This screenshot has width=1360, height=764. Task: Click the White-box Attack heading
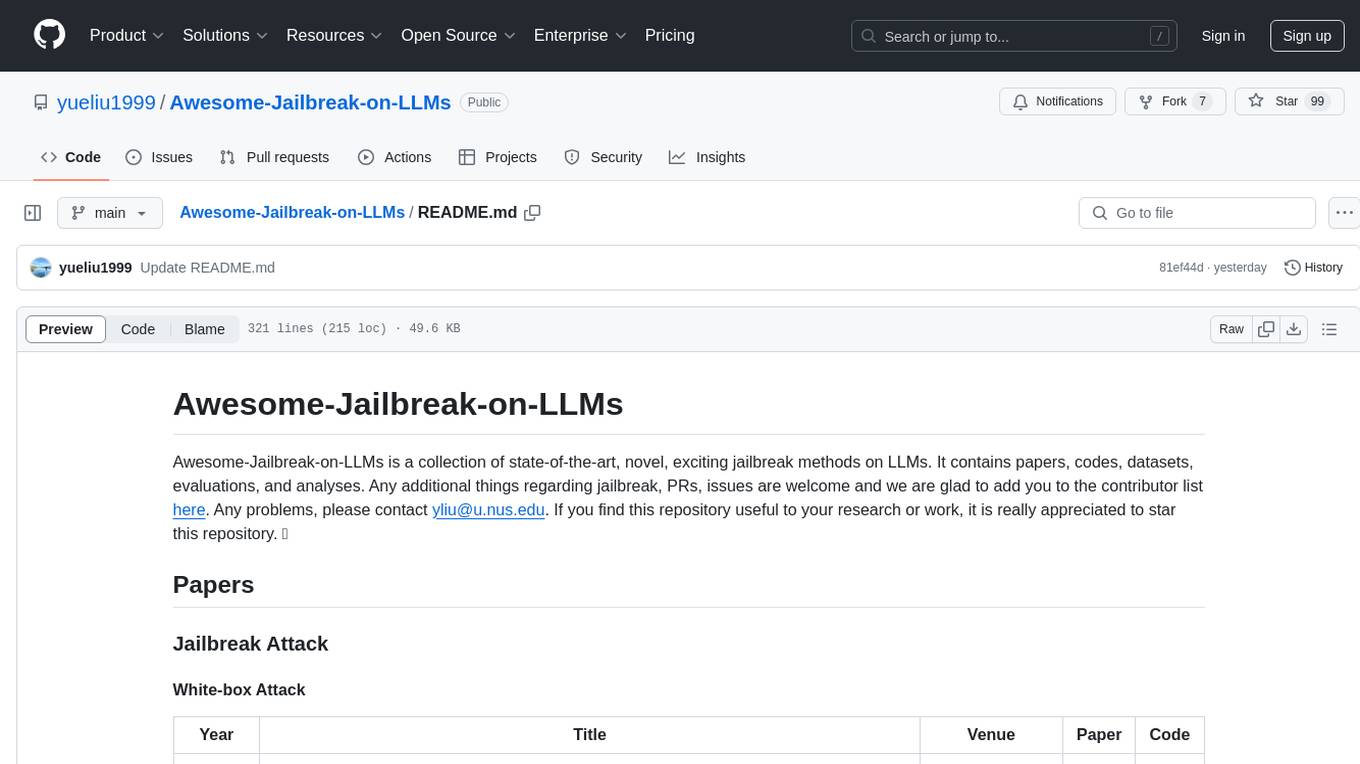[239, 689]
